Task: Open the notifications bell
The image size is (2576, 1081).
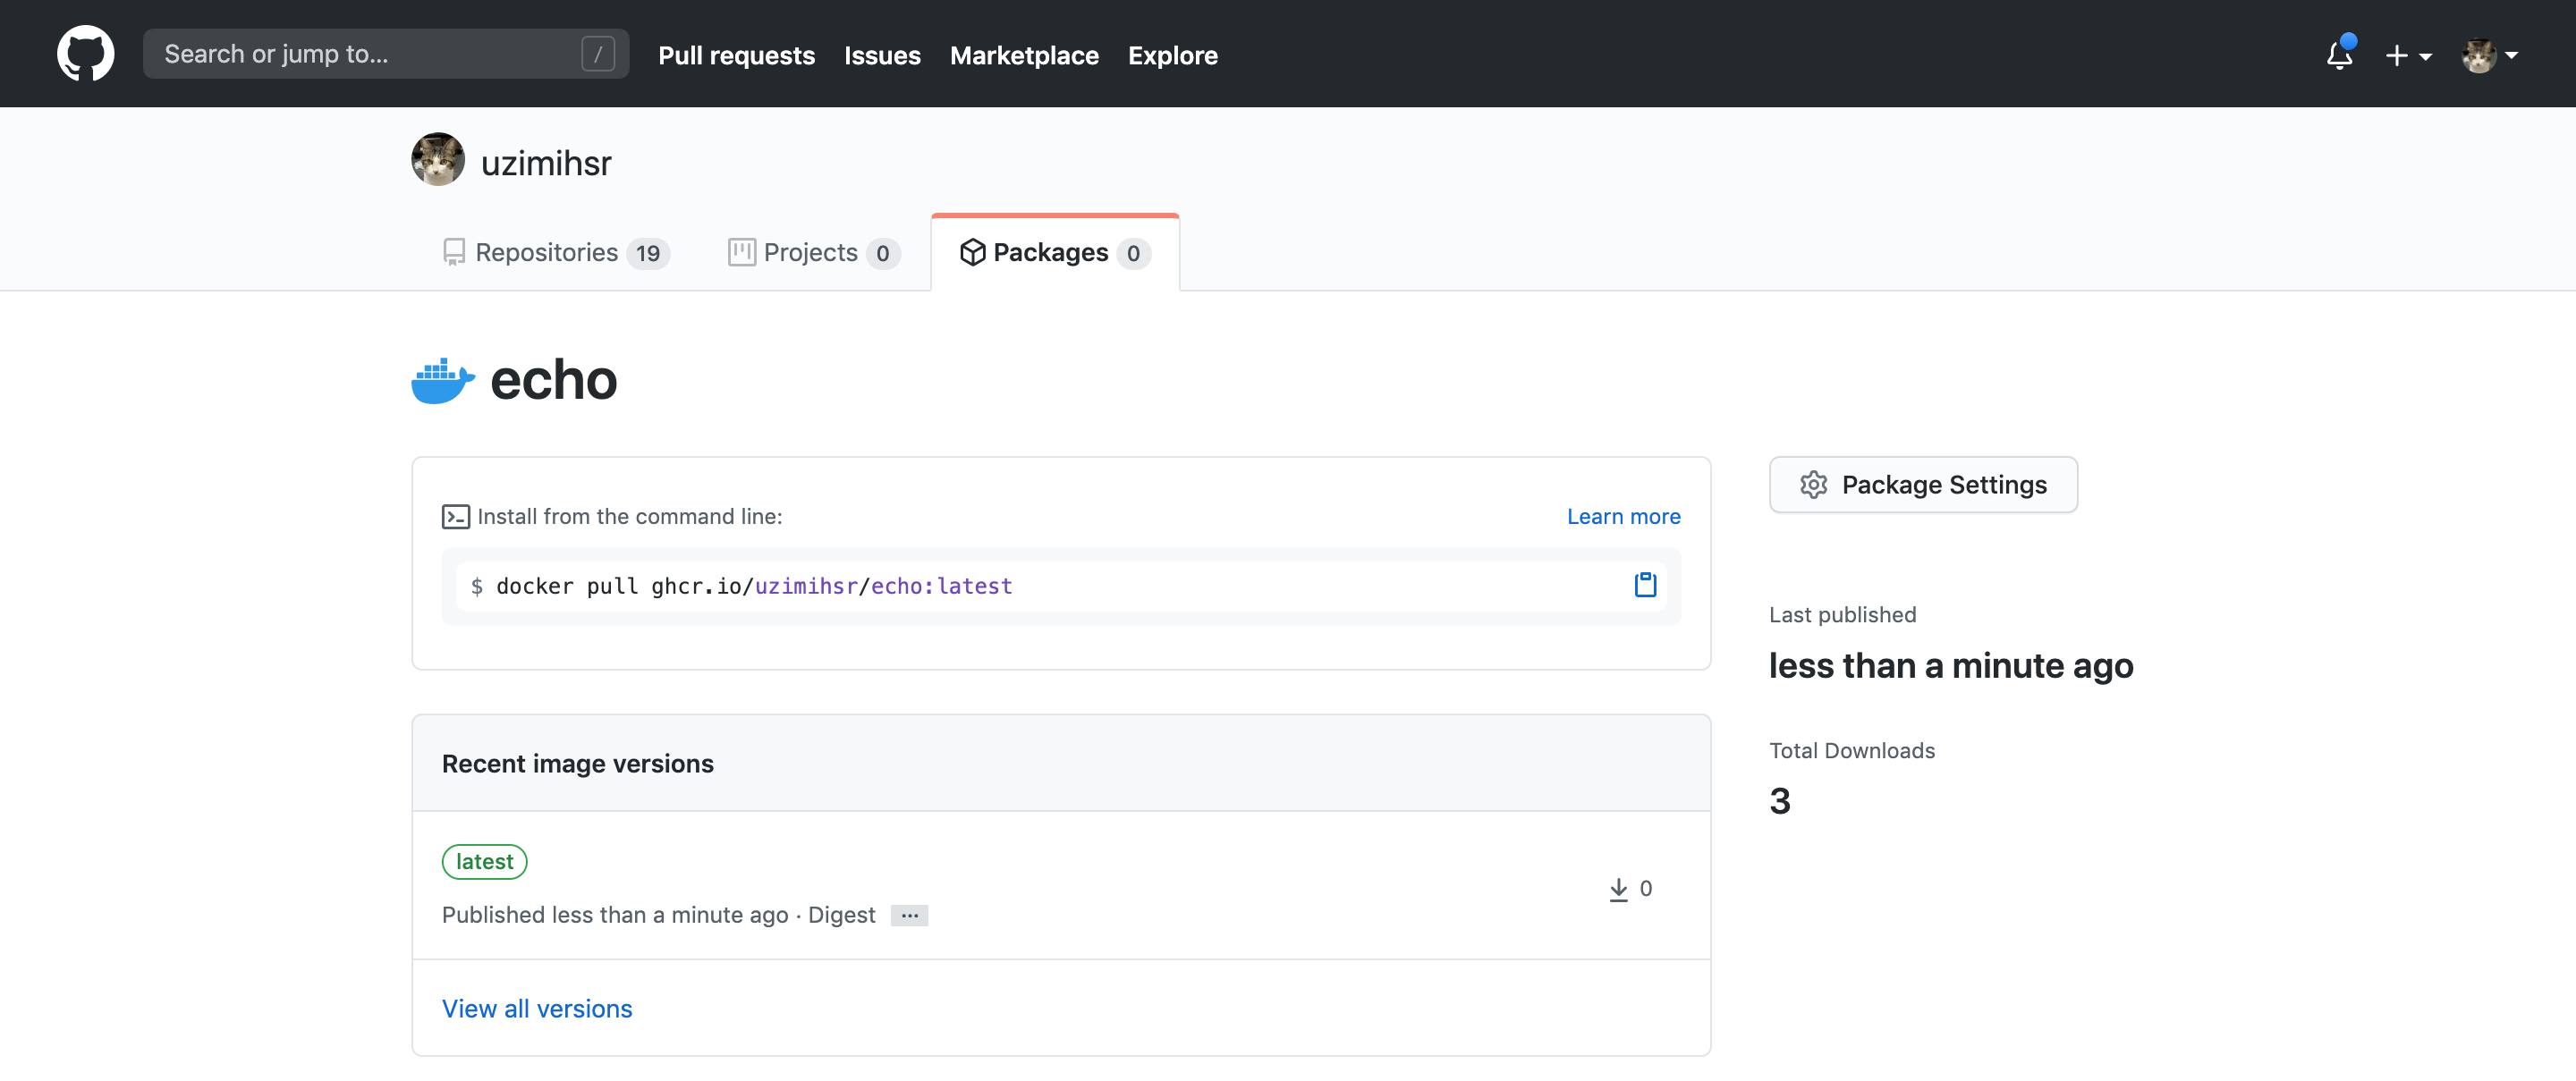Action: coord(2339,54)
